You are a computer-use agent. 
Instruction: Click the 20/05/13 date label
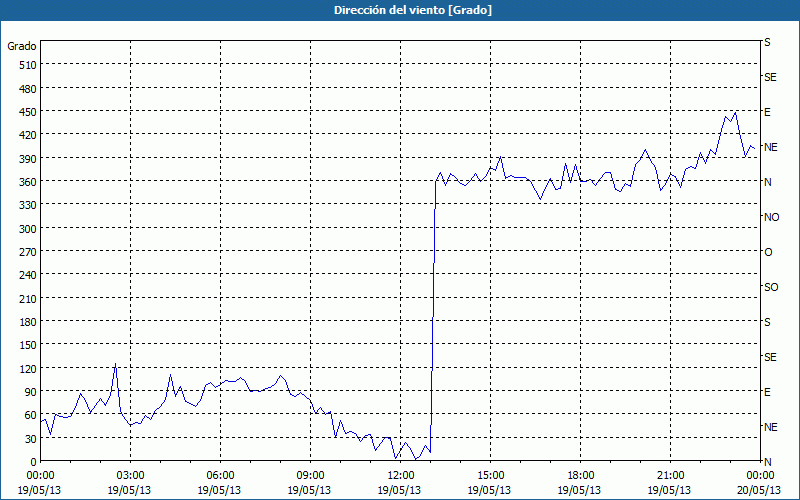pyautogui.click(x=760, y=490)
